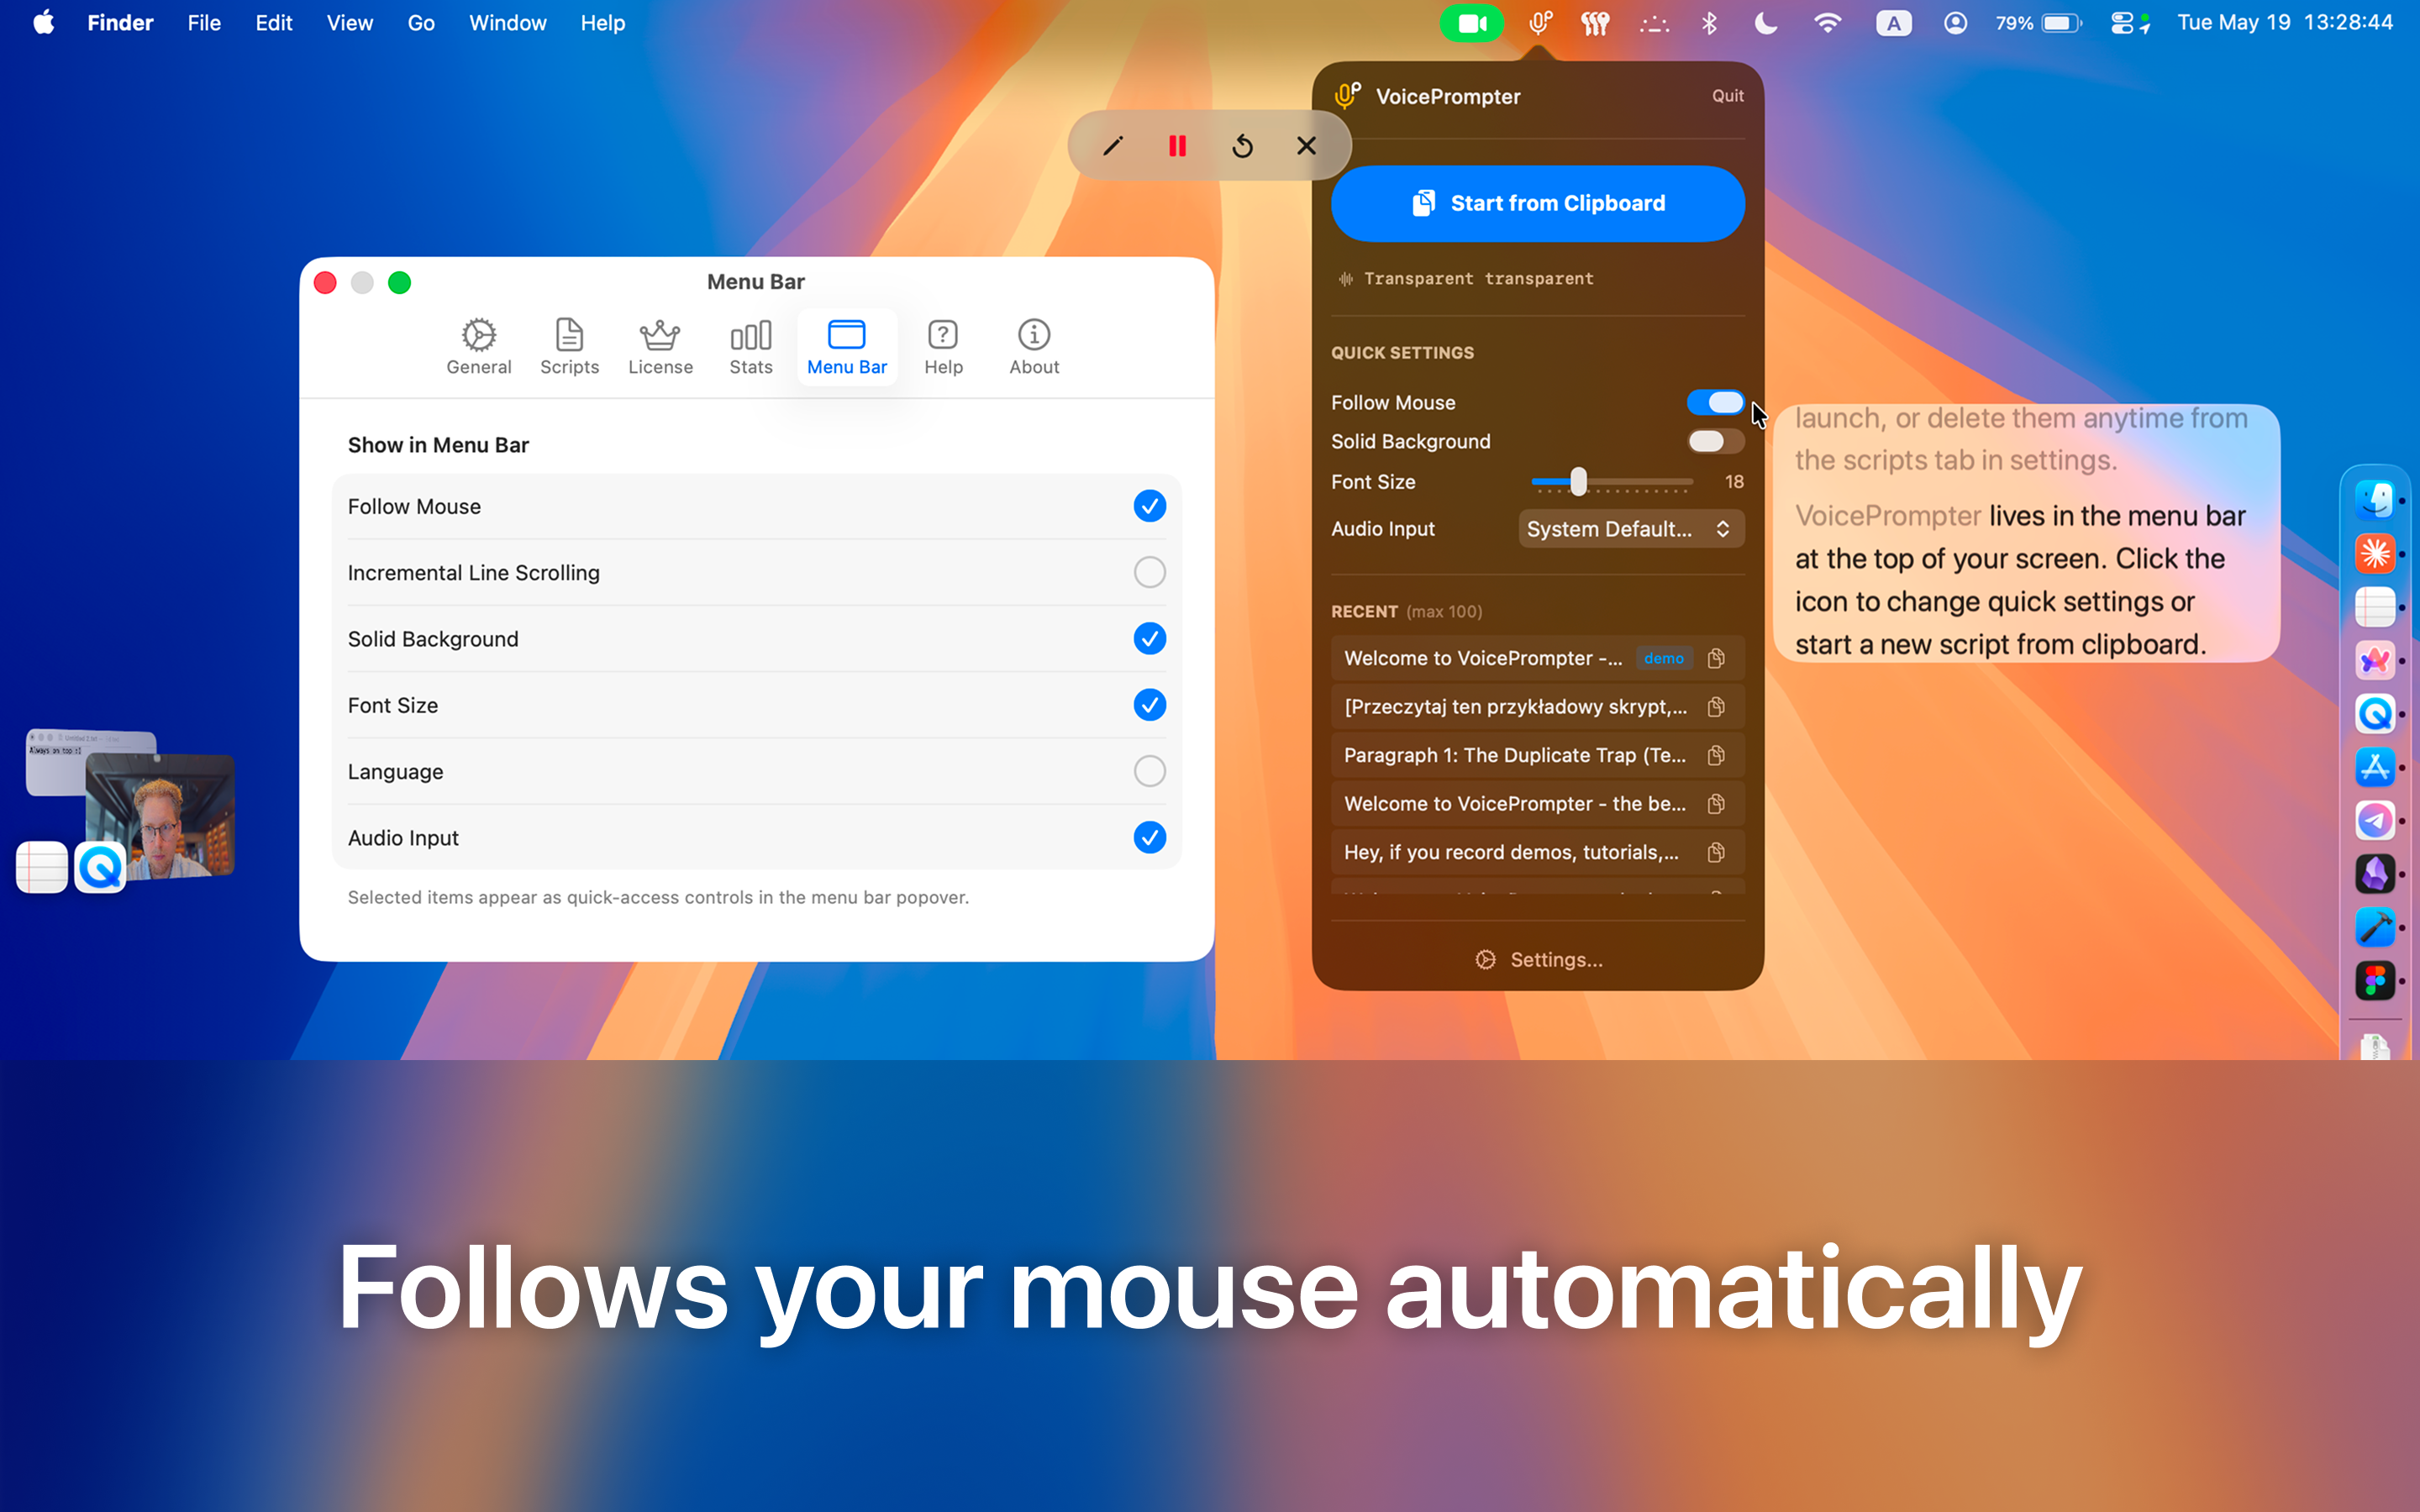Click the green screen recording camera indicator
The image size is (2420, 1512).
(x=1471, y=23)
